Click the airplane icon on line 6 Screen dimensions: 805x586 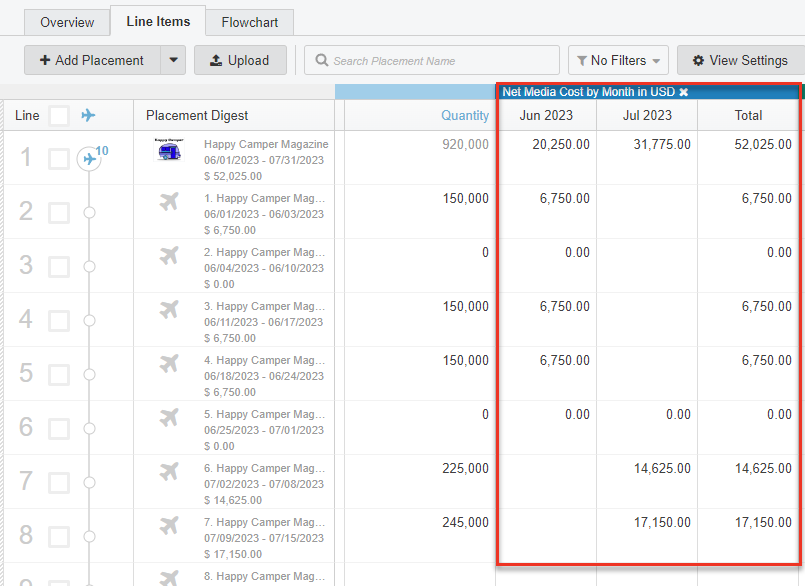(168, 418)
